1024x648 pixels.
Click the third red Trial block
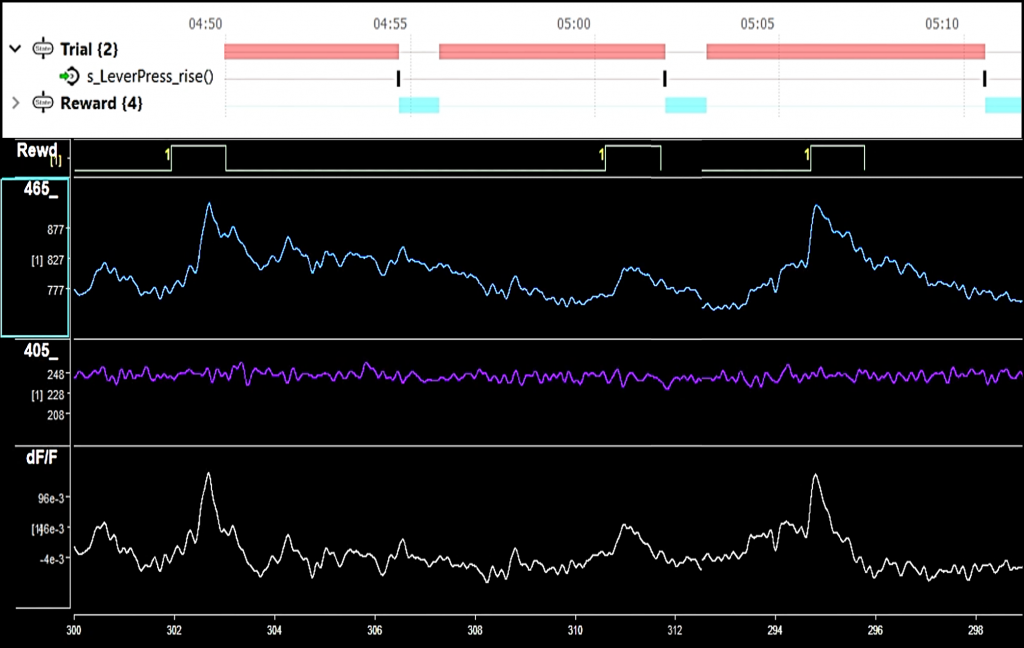845,51
